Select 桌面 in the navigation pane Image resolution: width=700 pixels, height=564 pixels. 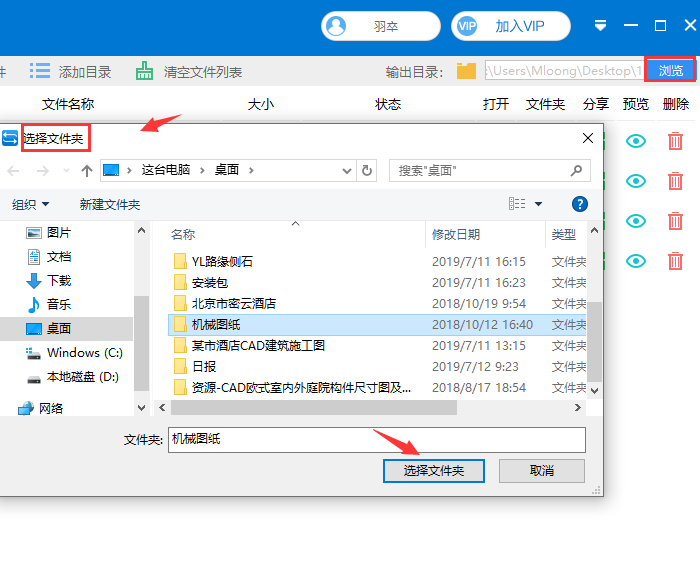coord(59,329)
